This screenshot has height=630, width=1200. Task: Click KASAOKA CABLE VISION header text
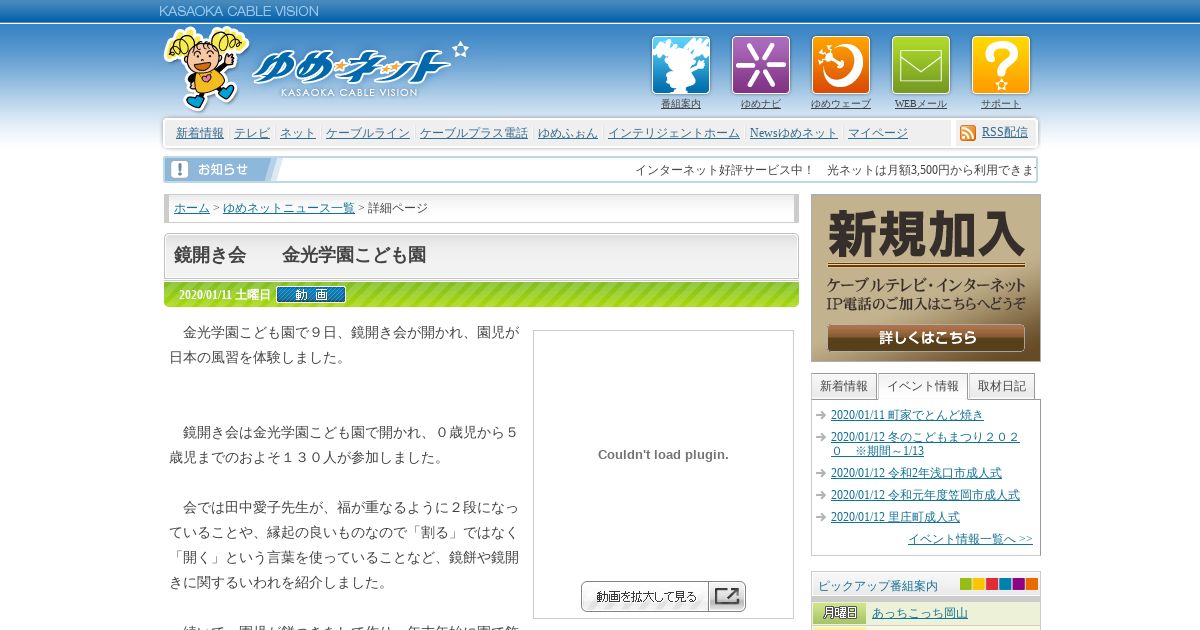[239, 11]
